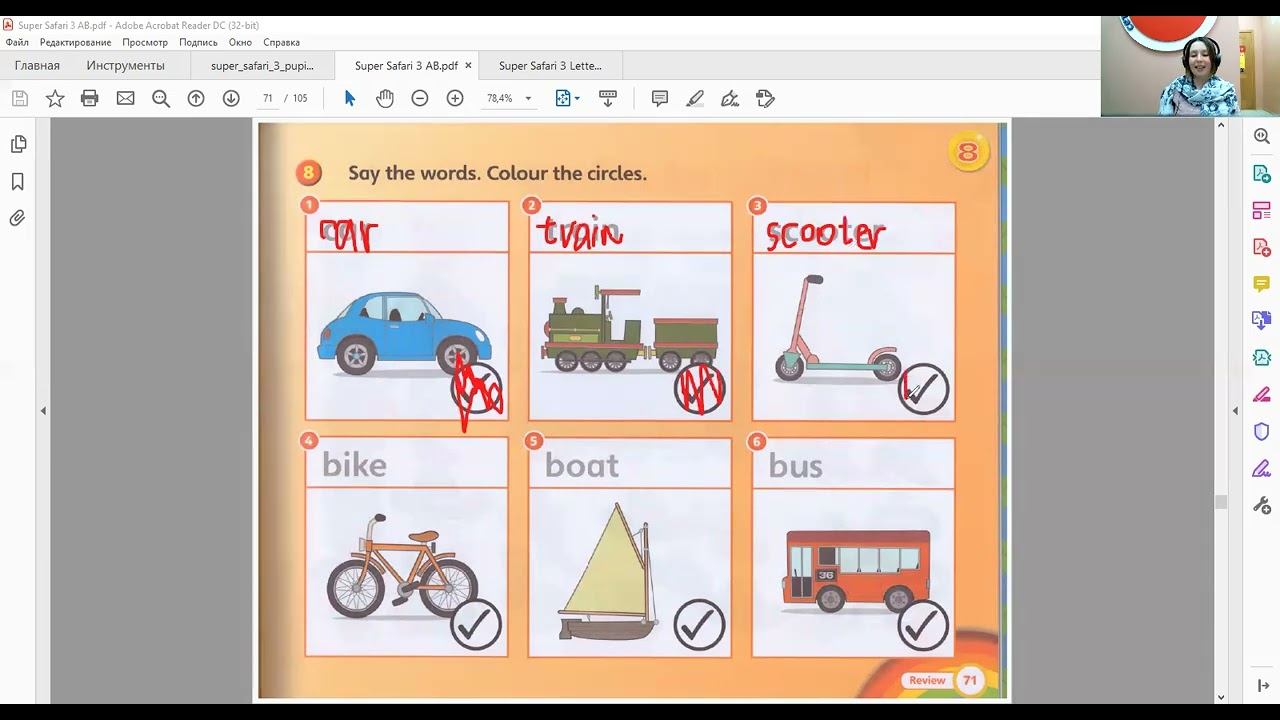Choose the Highlight text pen tool
The width and height of the screenshot is (1280, 720).
(695, 98)
